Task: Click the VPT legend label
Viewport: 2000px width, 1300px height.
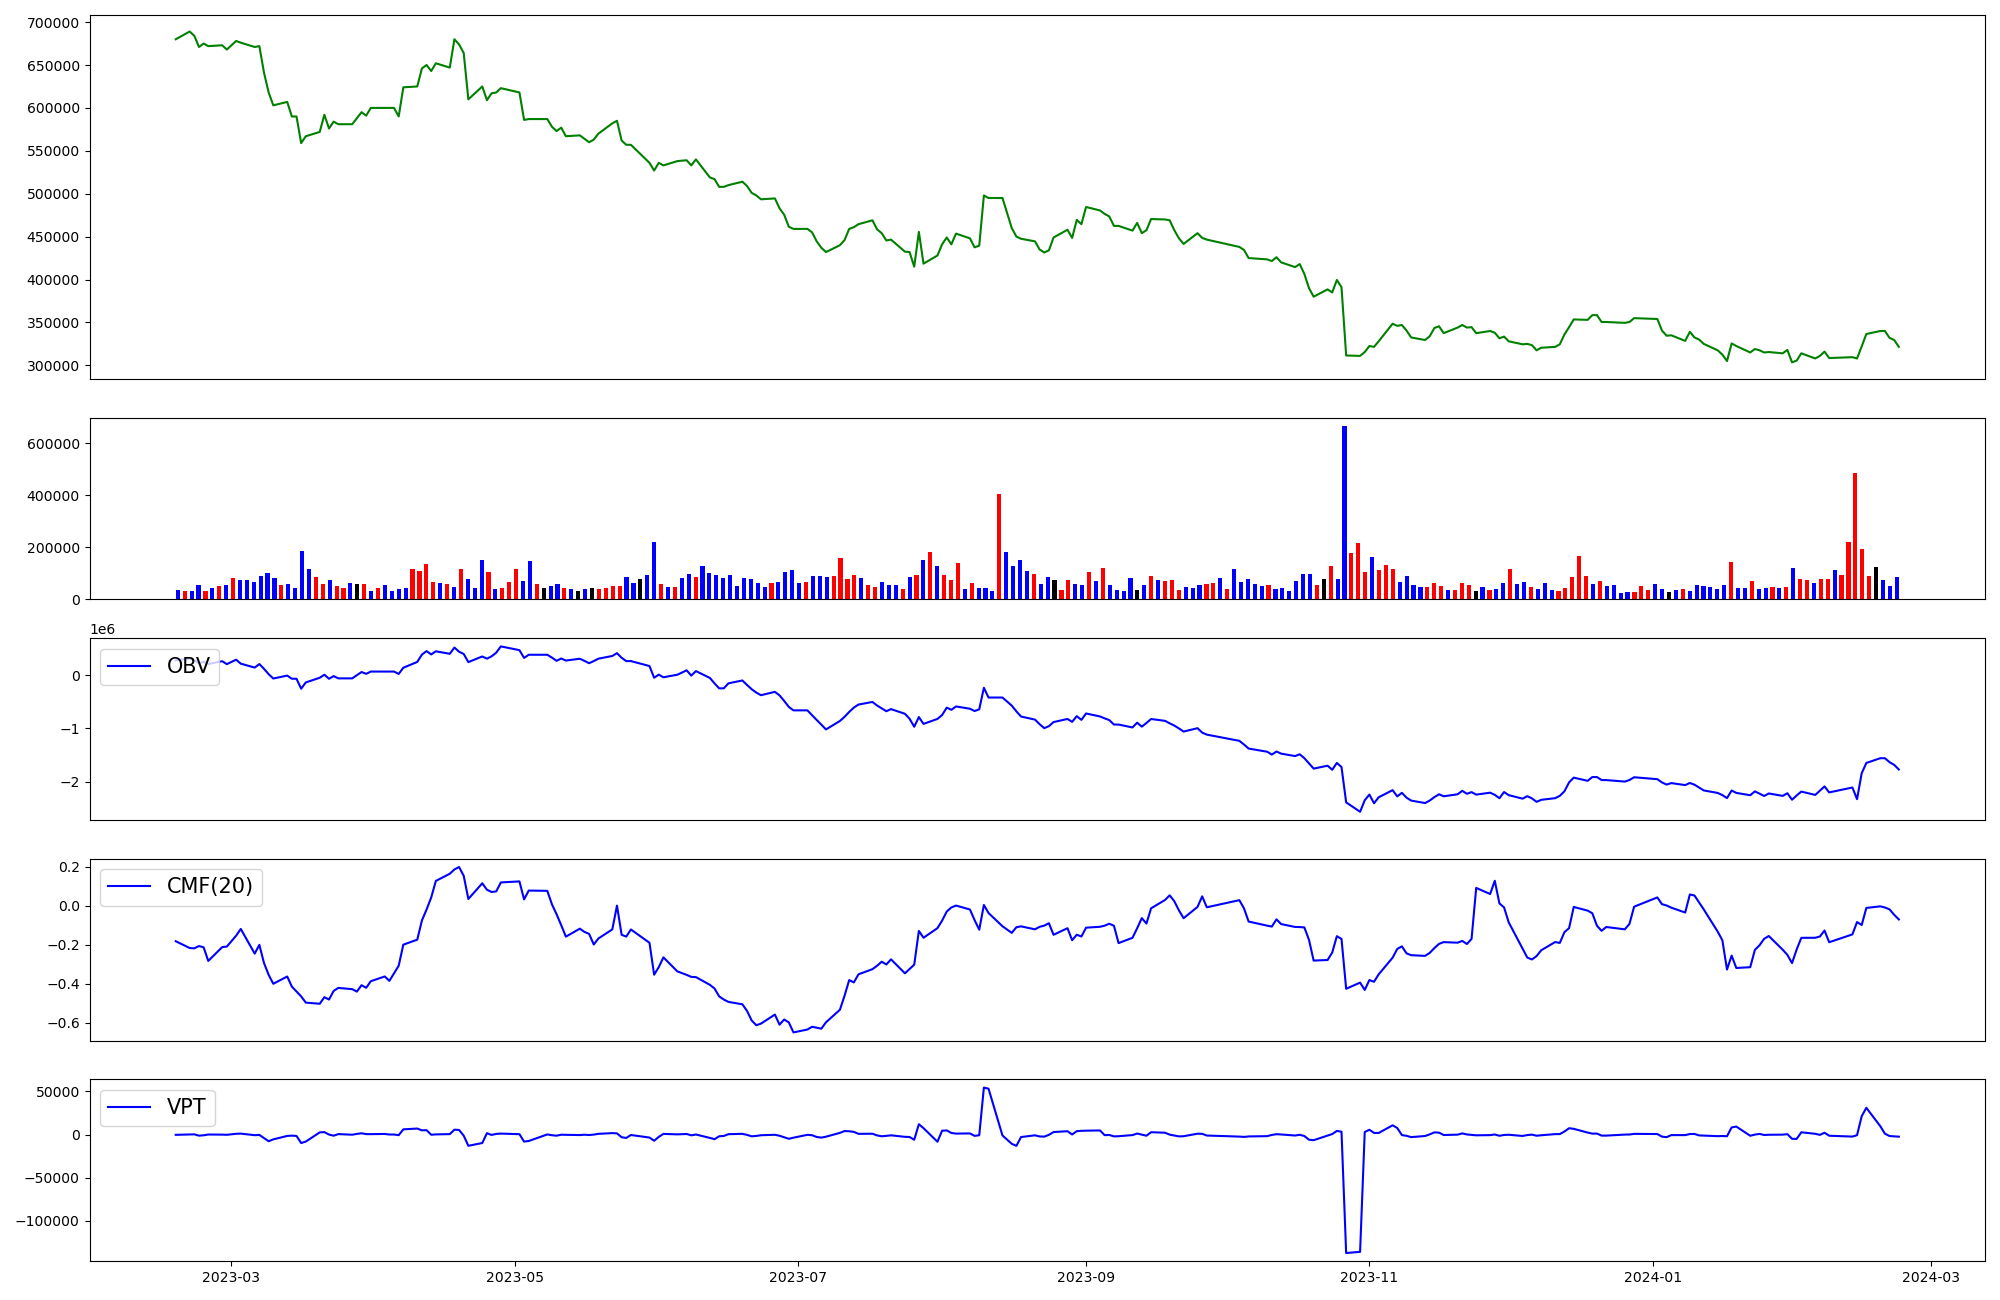Action: [x=186, y=1107]
